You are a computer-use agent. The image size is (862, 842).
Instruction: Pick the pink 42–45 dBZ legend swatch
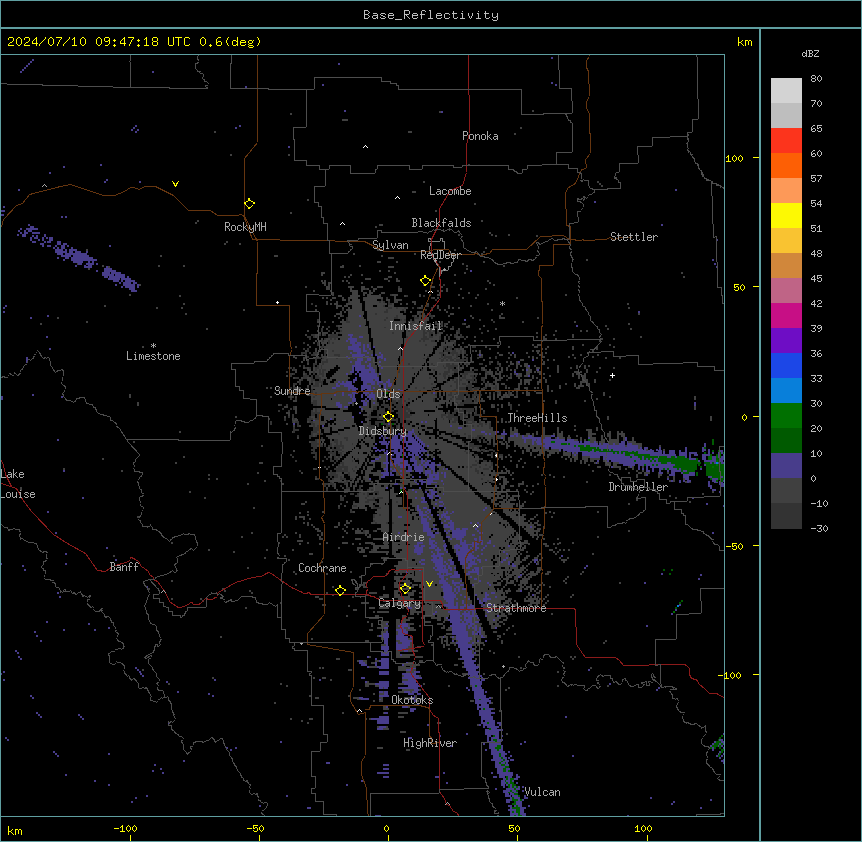coord(786,291)
